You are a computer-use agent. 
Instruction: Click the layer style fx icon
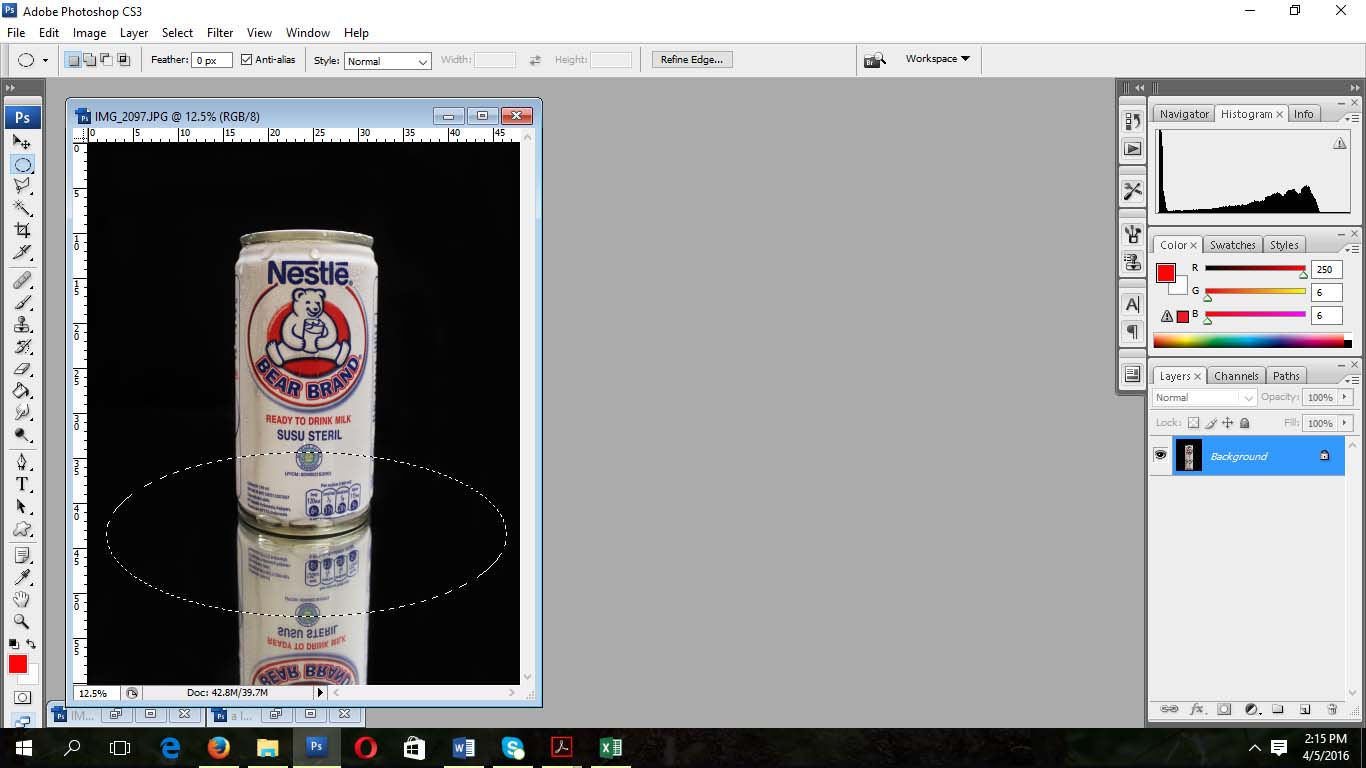point(1196,709)
